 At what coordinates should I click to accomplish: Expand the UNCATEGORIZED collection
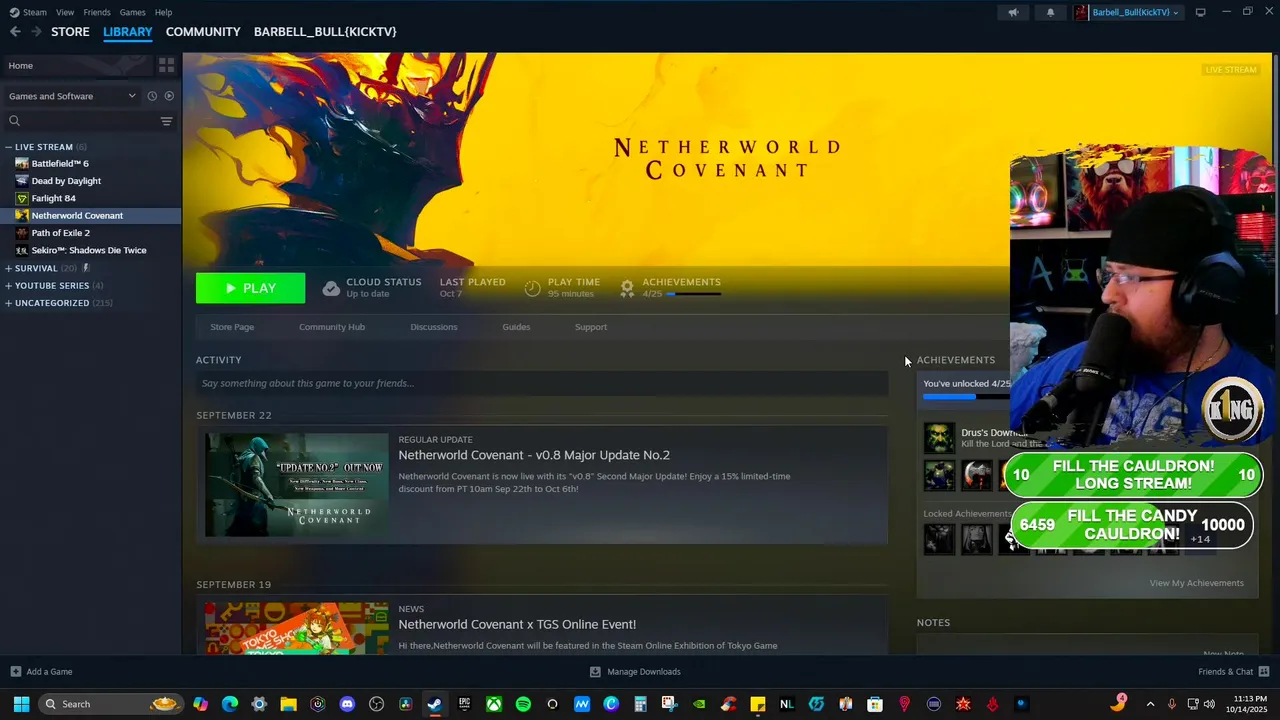pyautogui.click(x=8, y=303)
